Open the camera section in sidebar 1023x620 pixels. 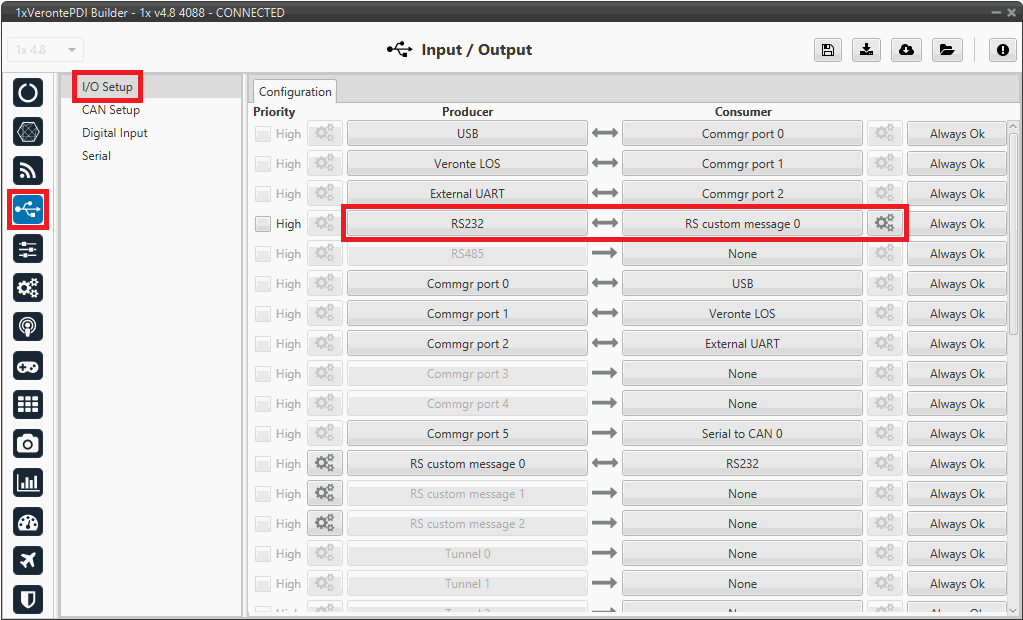click(x=28, y=443)
